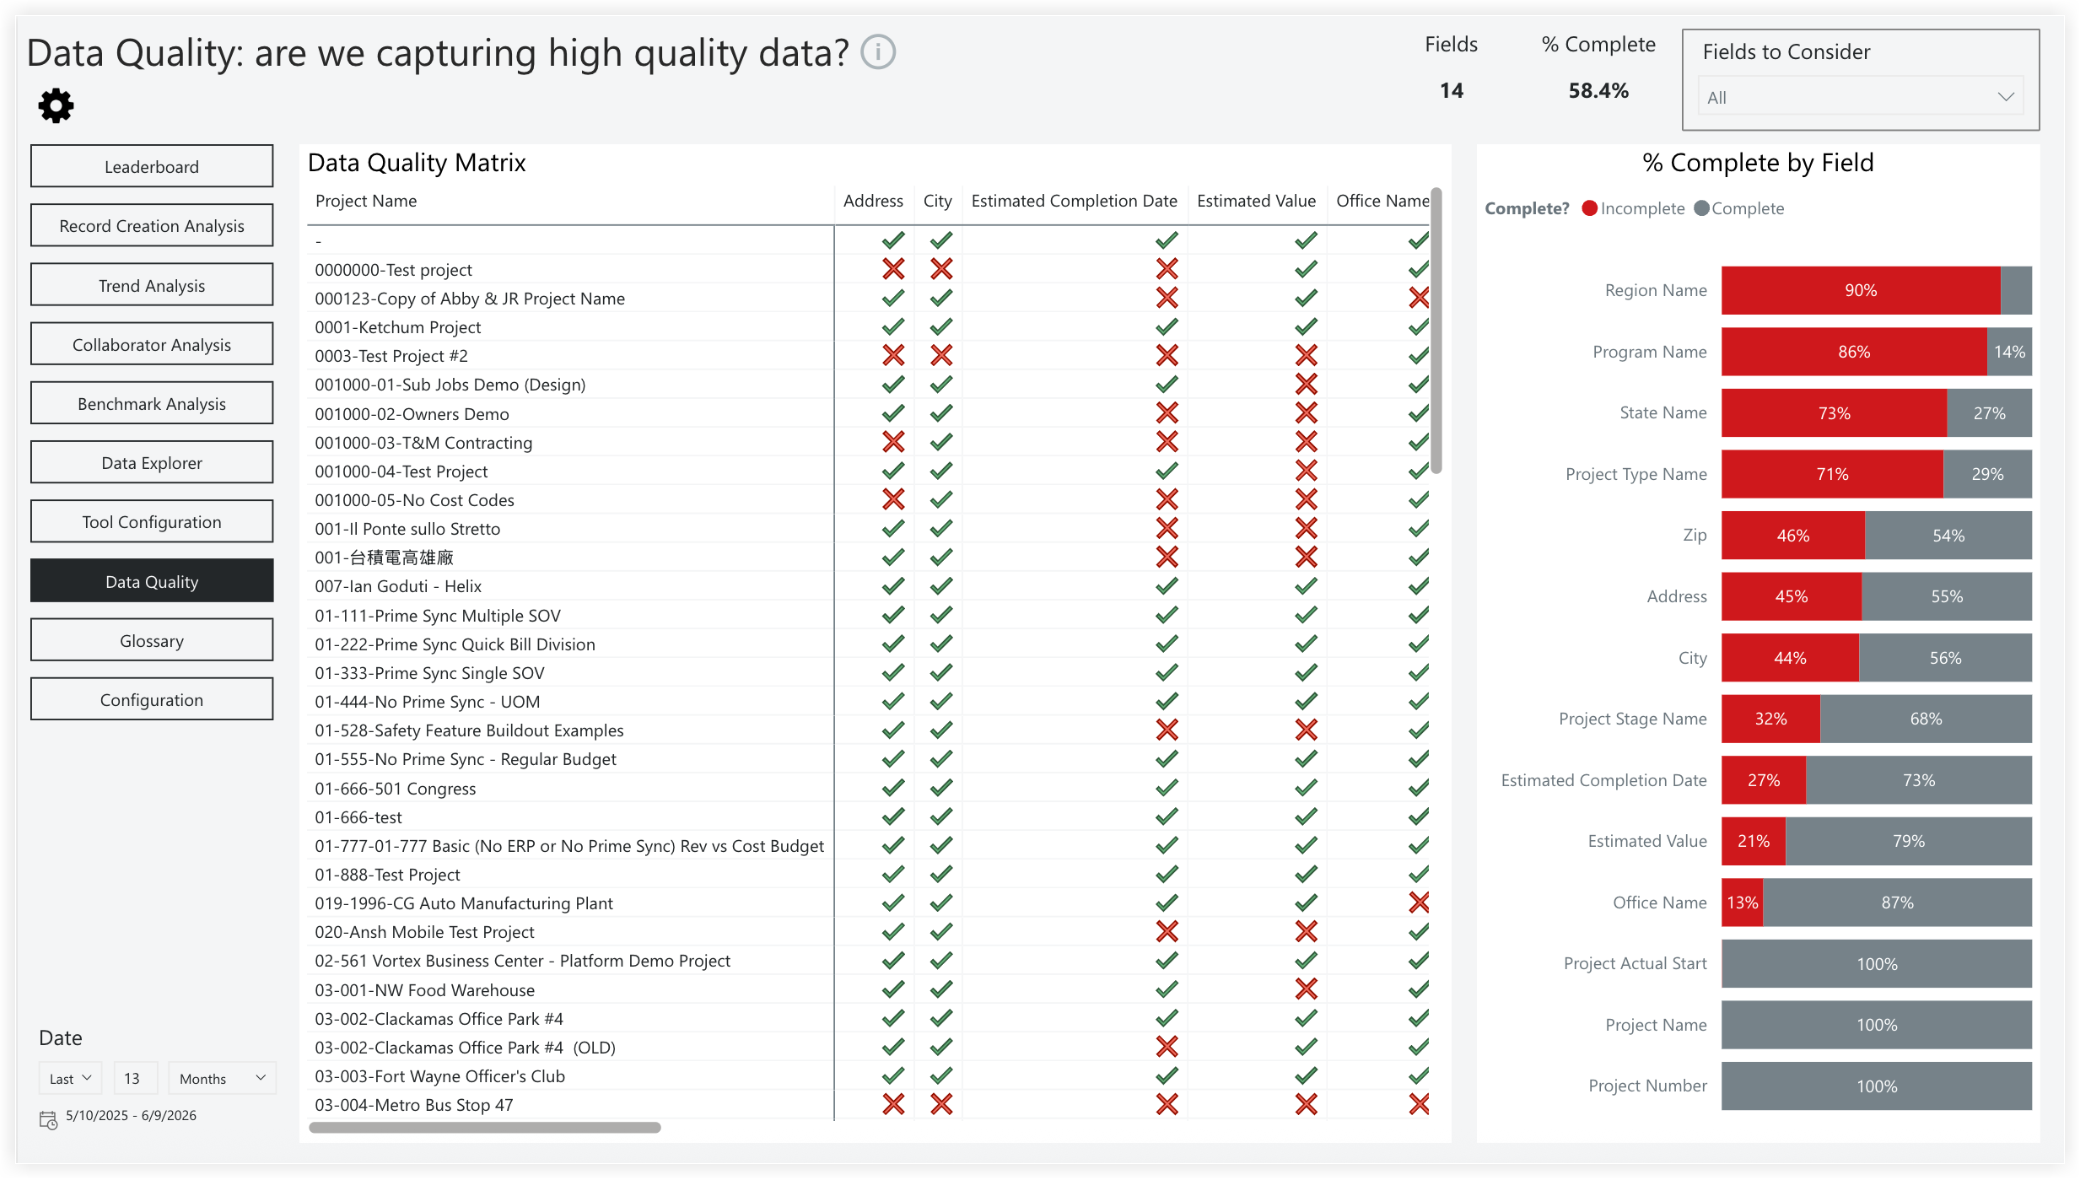Click 000123-Copy of Abby Office Name red X

(x=1418, y=298)
